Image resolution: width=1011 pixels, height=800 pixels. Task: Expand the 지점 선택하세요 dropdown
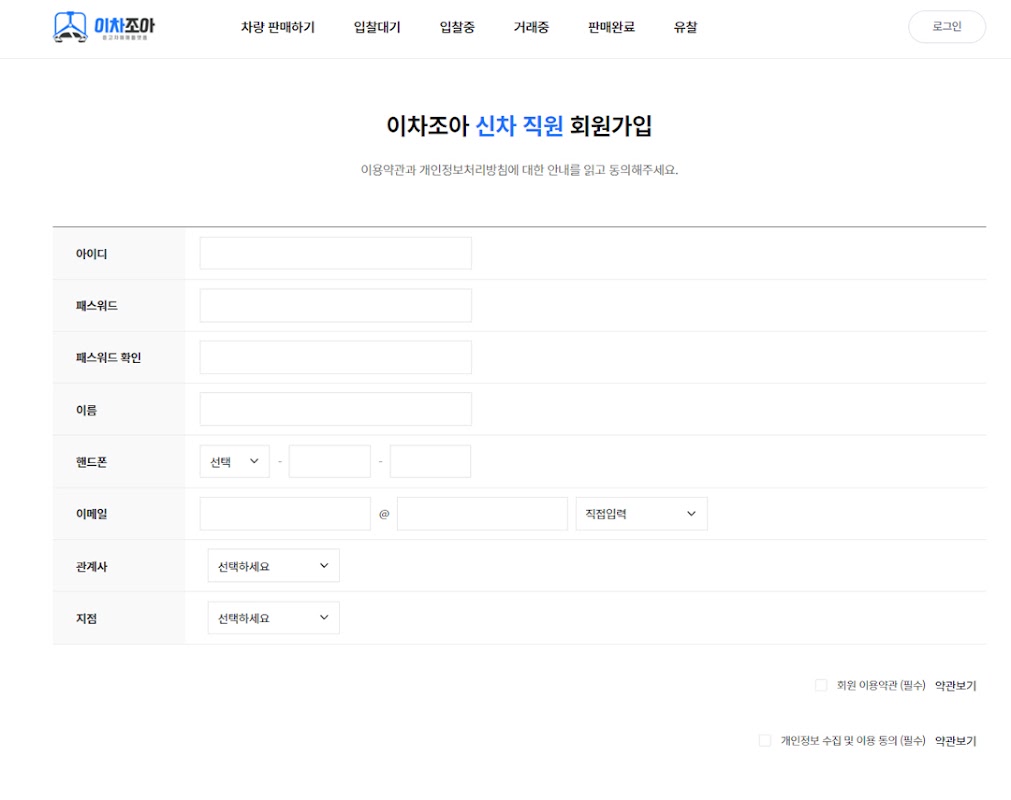[x=273, y=618]
